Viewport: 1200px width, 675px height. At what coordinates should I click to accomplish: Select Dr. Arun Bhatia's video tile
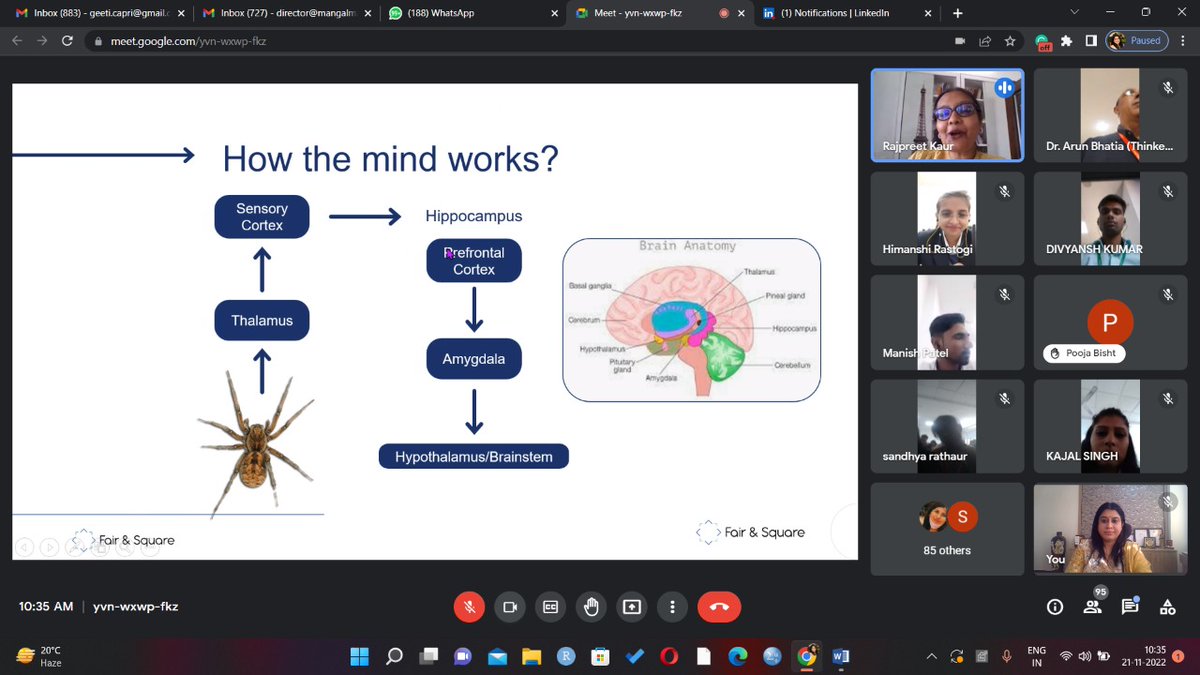[1111, 114]
